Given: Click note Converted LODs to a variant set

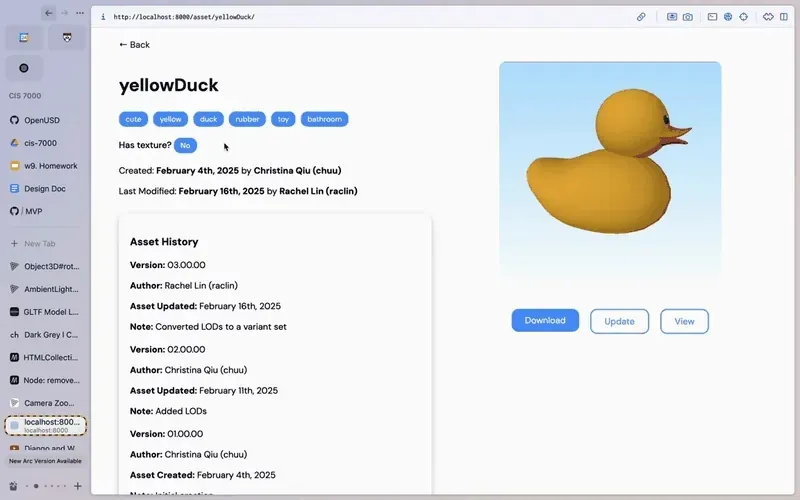Looking at the screenshot, I should (208, 327).
